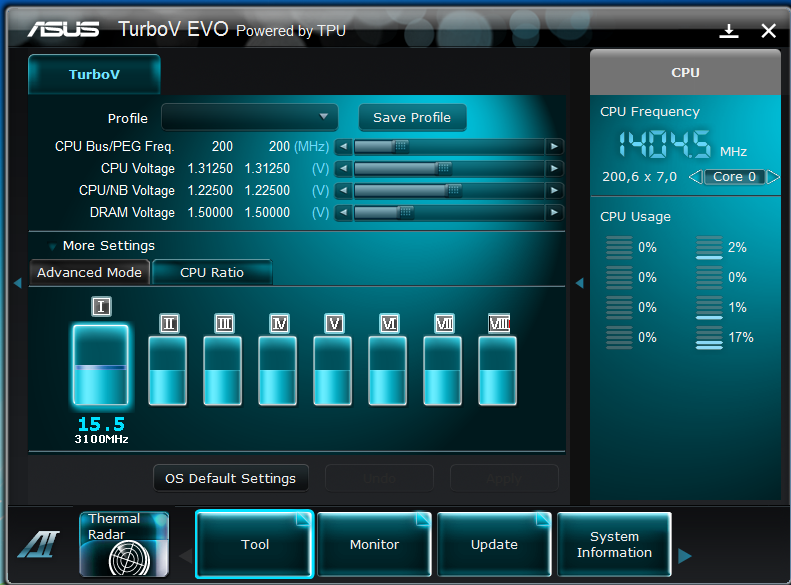Click the 1% CPU usage meter

tap(709, 307)
